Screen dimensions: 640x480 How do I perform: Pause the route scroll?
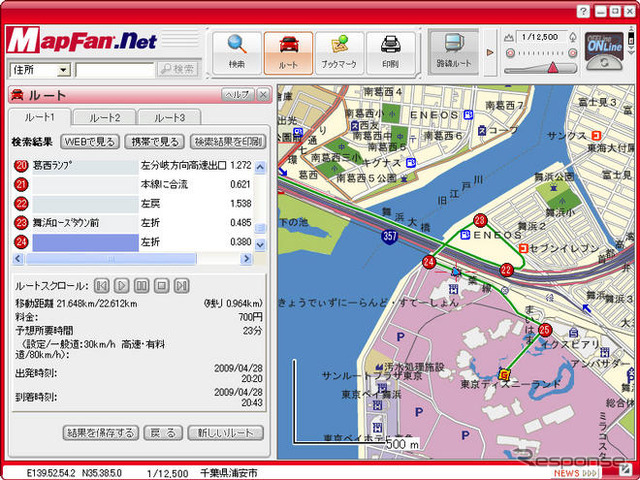coord(142,286)
